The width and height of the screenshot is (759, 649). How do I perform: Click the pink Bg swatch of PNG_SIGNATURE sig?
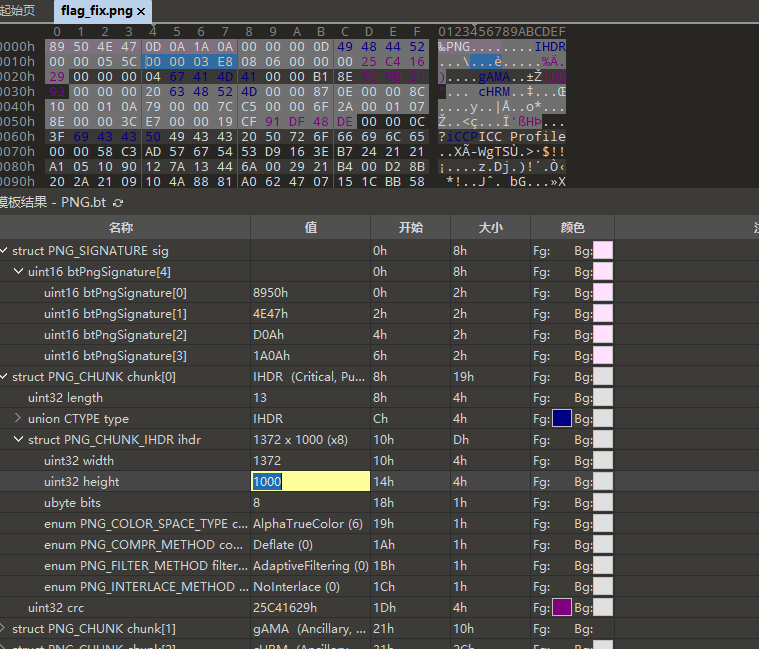(x=603, y=251)
